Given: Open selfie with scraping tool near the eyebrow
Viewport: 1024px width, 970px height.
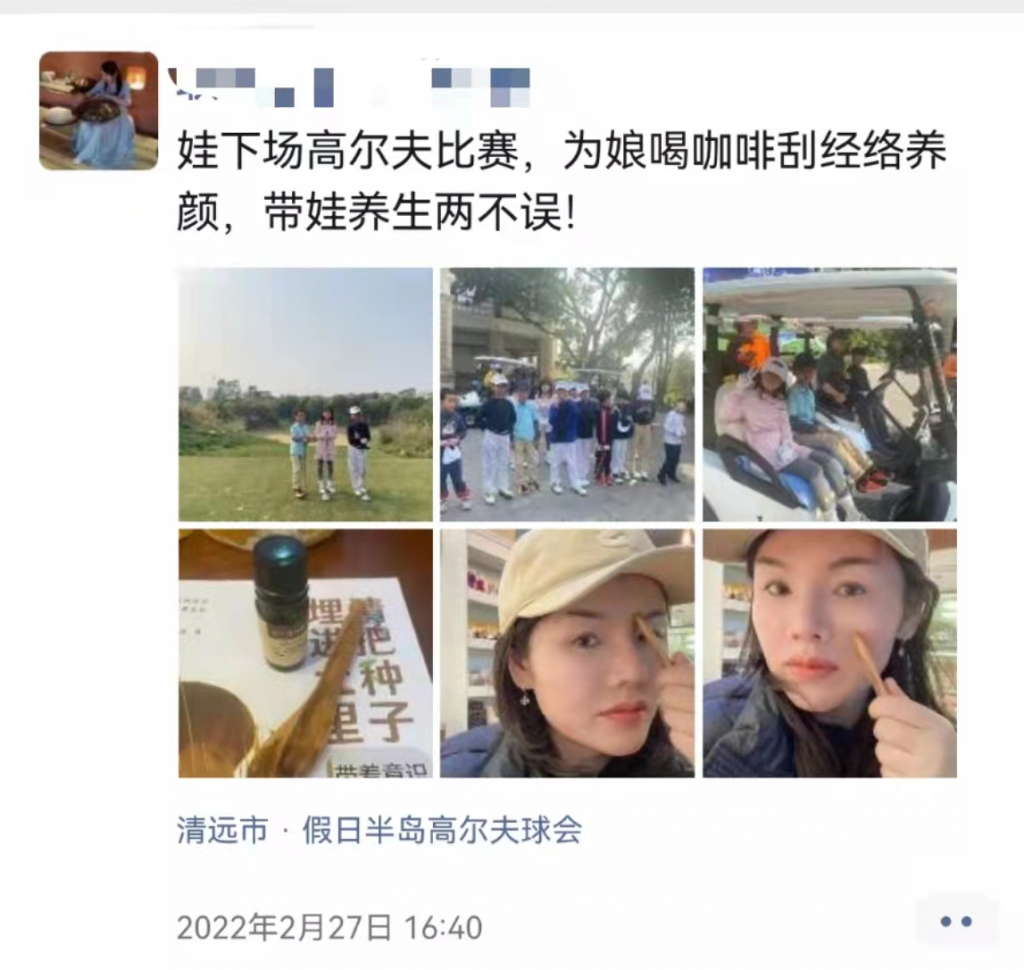Looking at the screenshot, I should coord(568,653).
